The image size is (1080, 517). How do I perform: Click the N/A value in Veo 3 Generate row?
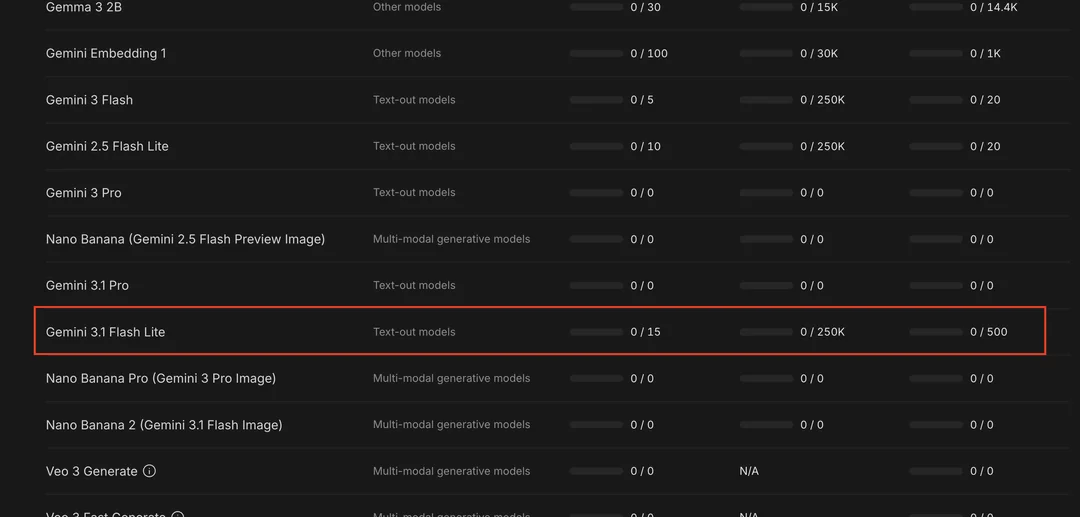749,471
